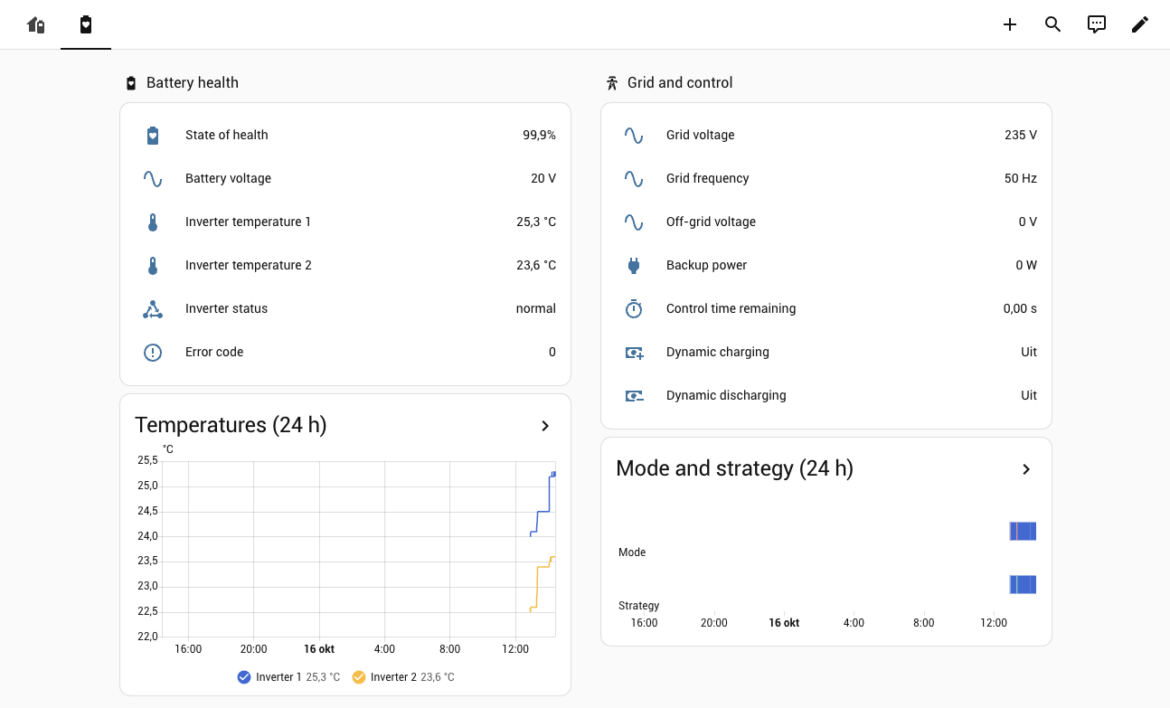Screen dimensions: 1170x708
Task: Click the Strategy timeline bar
Action: point(1022,584)
